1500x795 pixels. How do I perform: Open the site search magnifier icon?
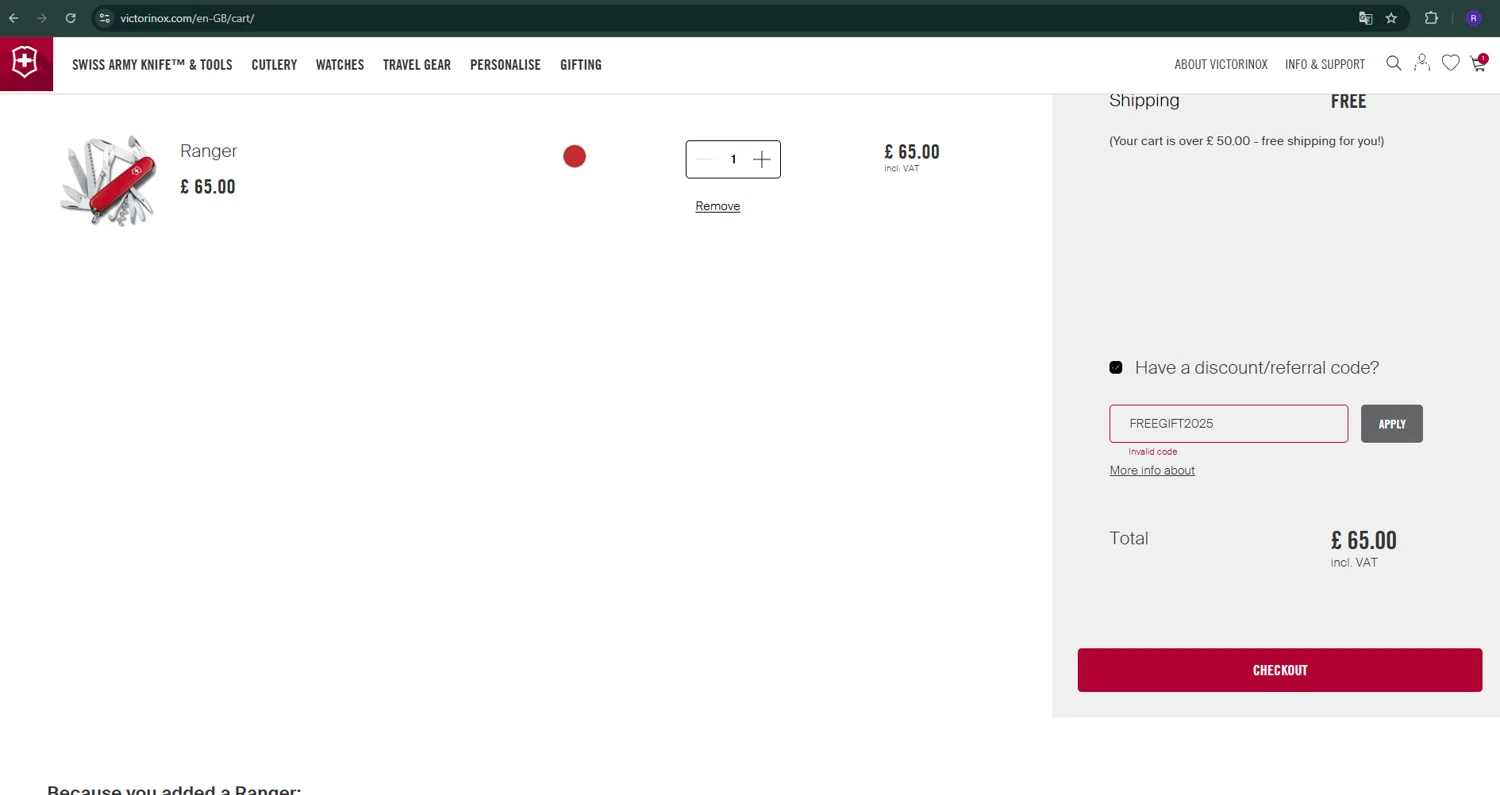[1393, 63]
